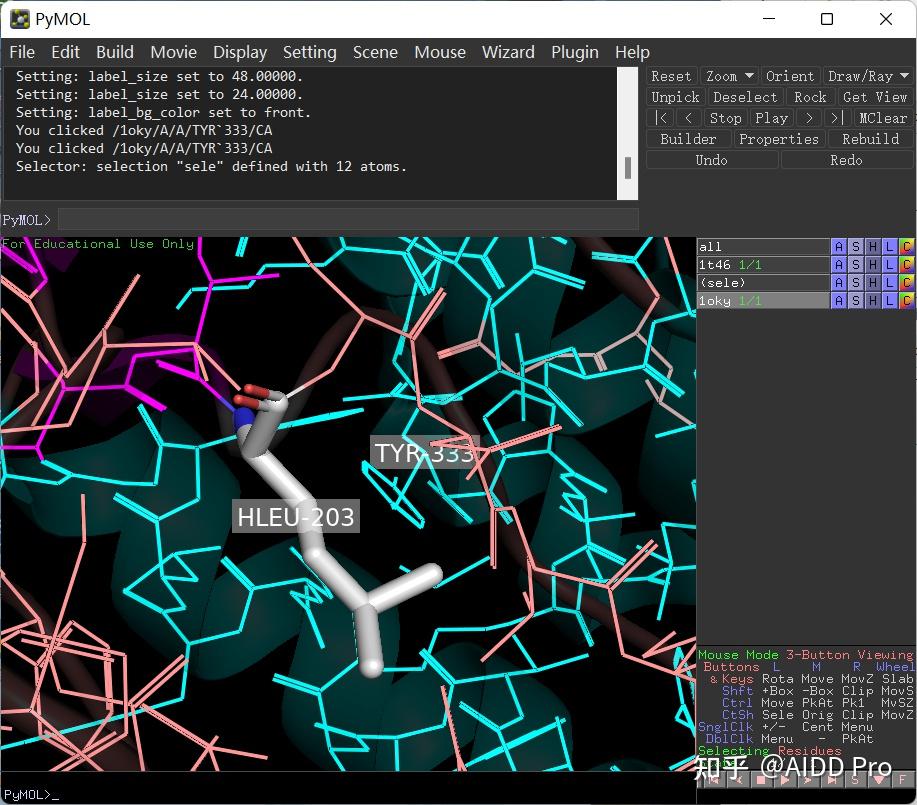The image size is (917, 805).
Task: Click the Deselect button
Action: (x=745, y=97)
